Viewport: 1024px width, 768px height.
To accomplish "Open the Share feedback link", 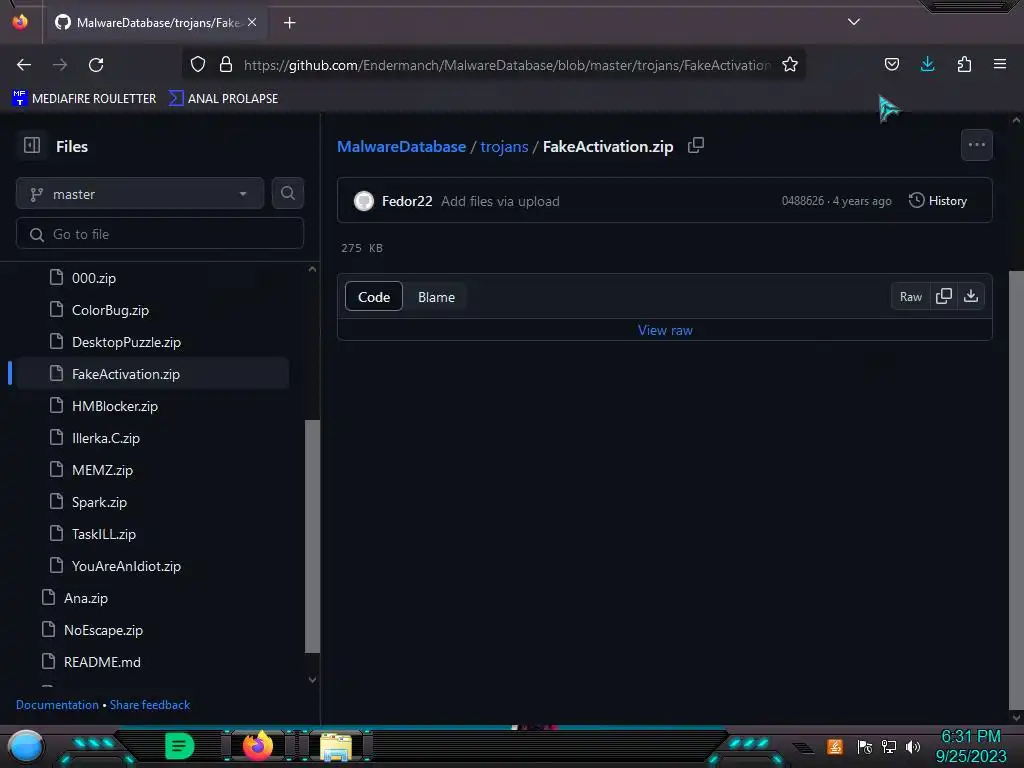I will pos(150,705).
